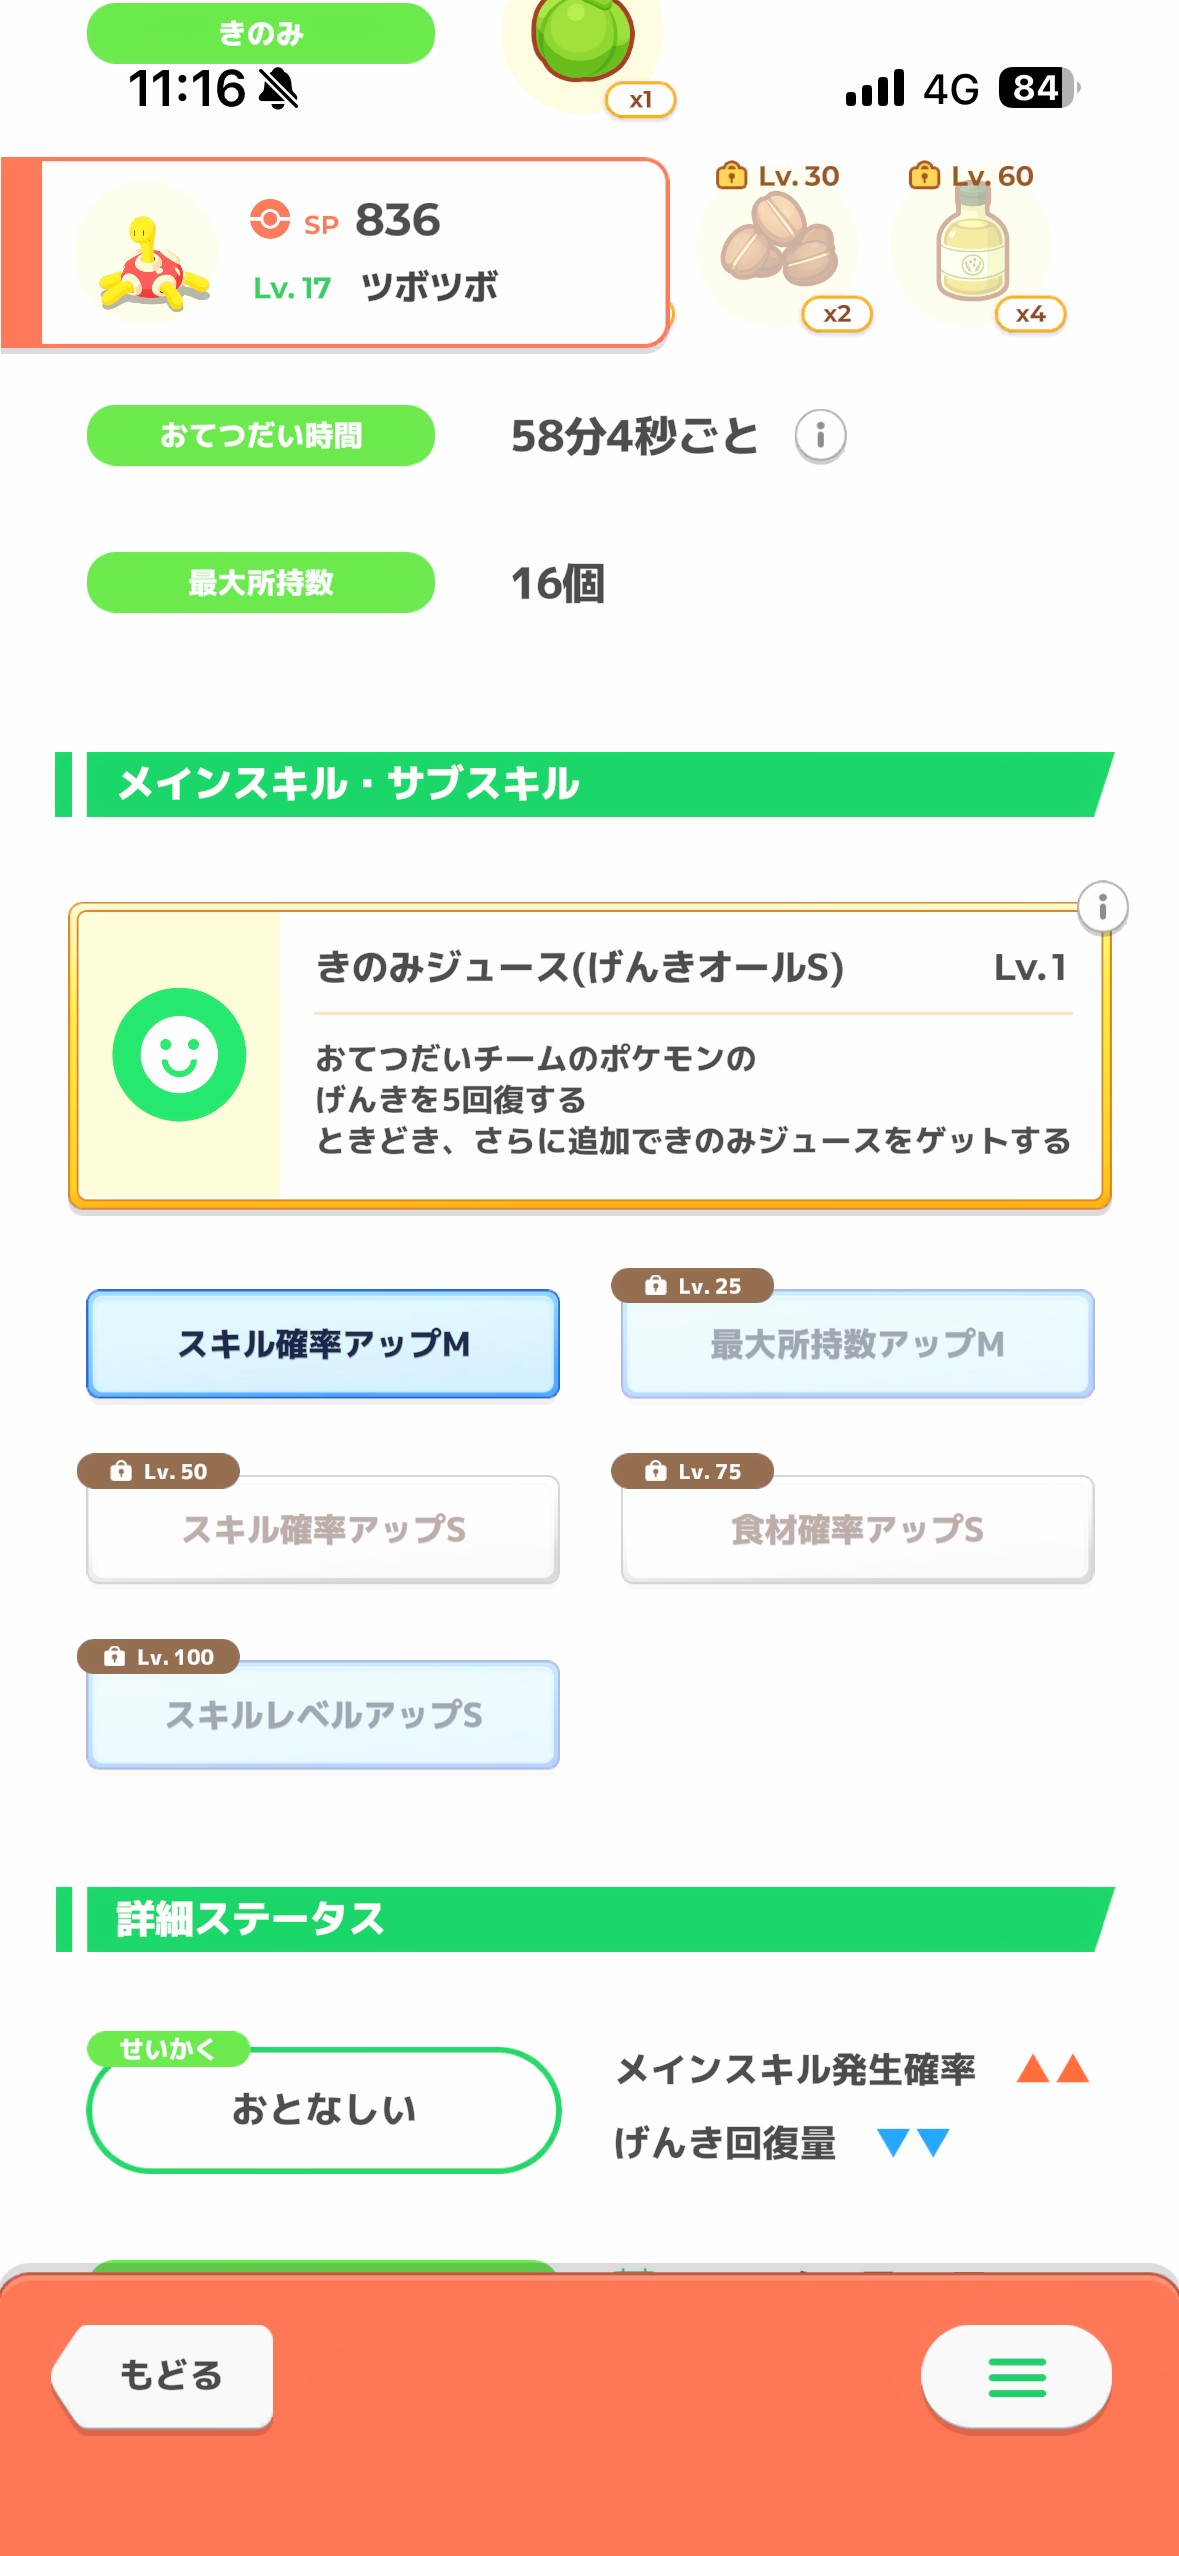Tap the green smiley main skill icon
Screen dimensions: 1179x2556
pos(179,1055)
